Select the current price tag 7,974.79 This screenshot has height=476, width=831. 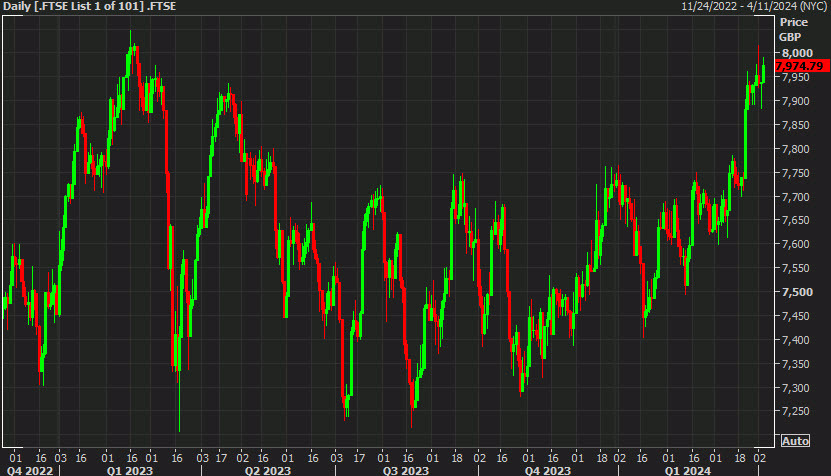pos(801,66)
